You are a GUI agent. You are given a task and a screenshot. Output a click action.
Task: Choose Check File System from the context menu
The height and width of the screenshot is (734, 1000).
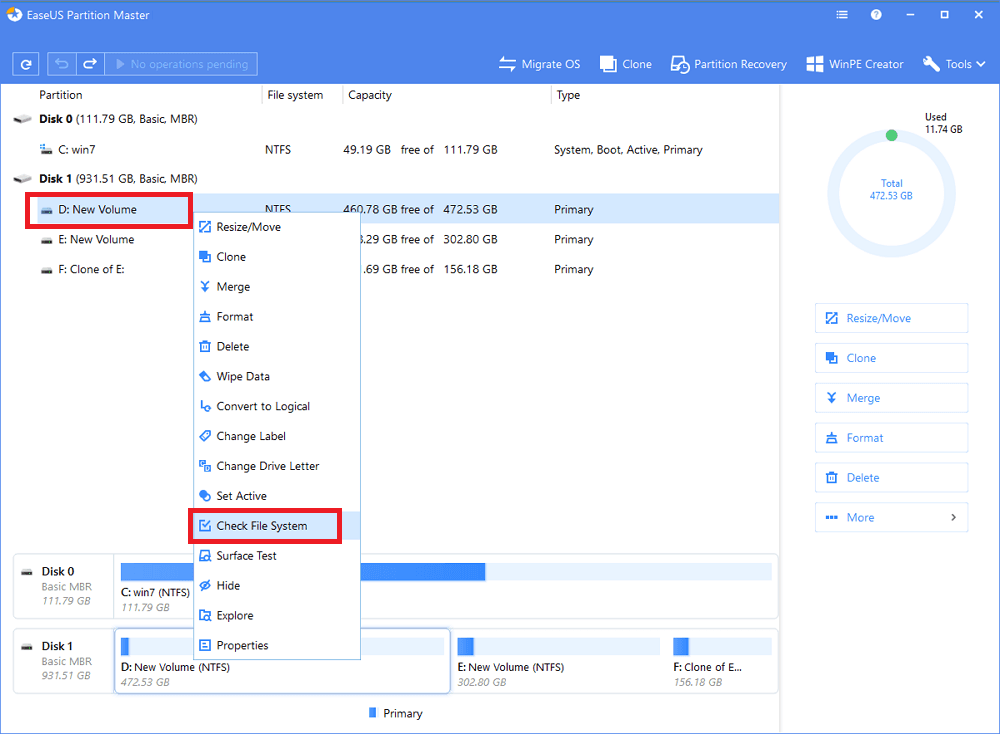click(x=262, y=526)
